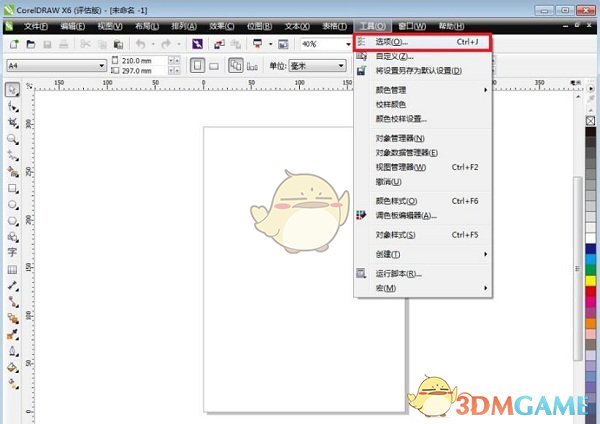600x424 pixels.
Task: Click the Import icon
Action: (x=219, y=44)
